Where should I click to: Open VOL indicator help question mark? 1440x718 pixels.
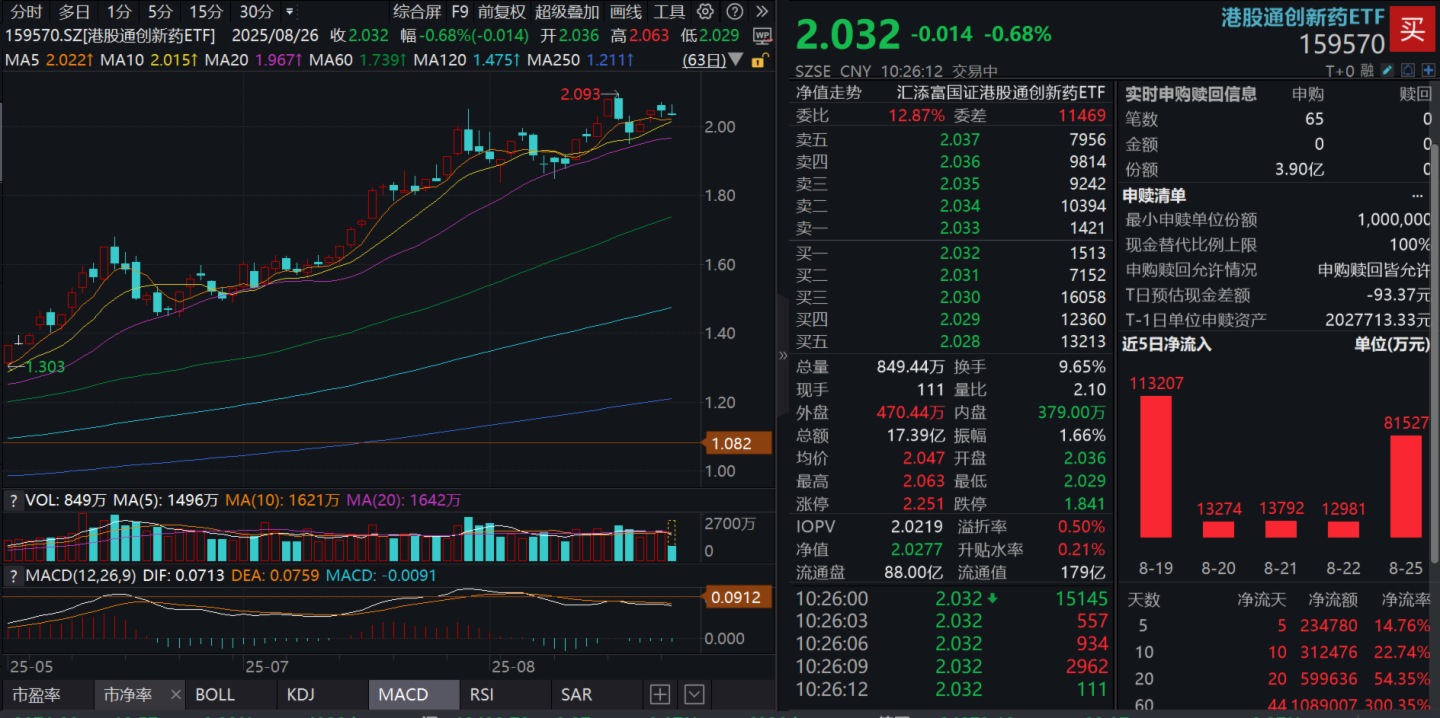tap(14, 500)
